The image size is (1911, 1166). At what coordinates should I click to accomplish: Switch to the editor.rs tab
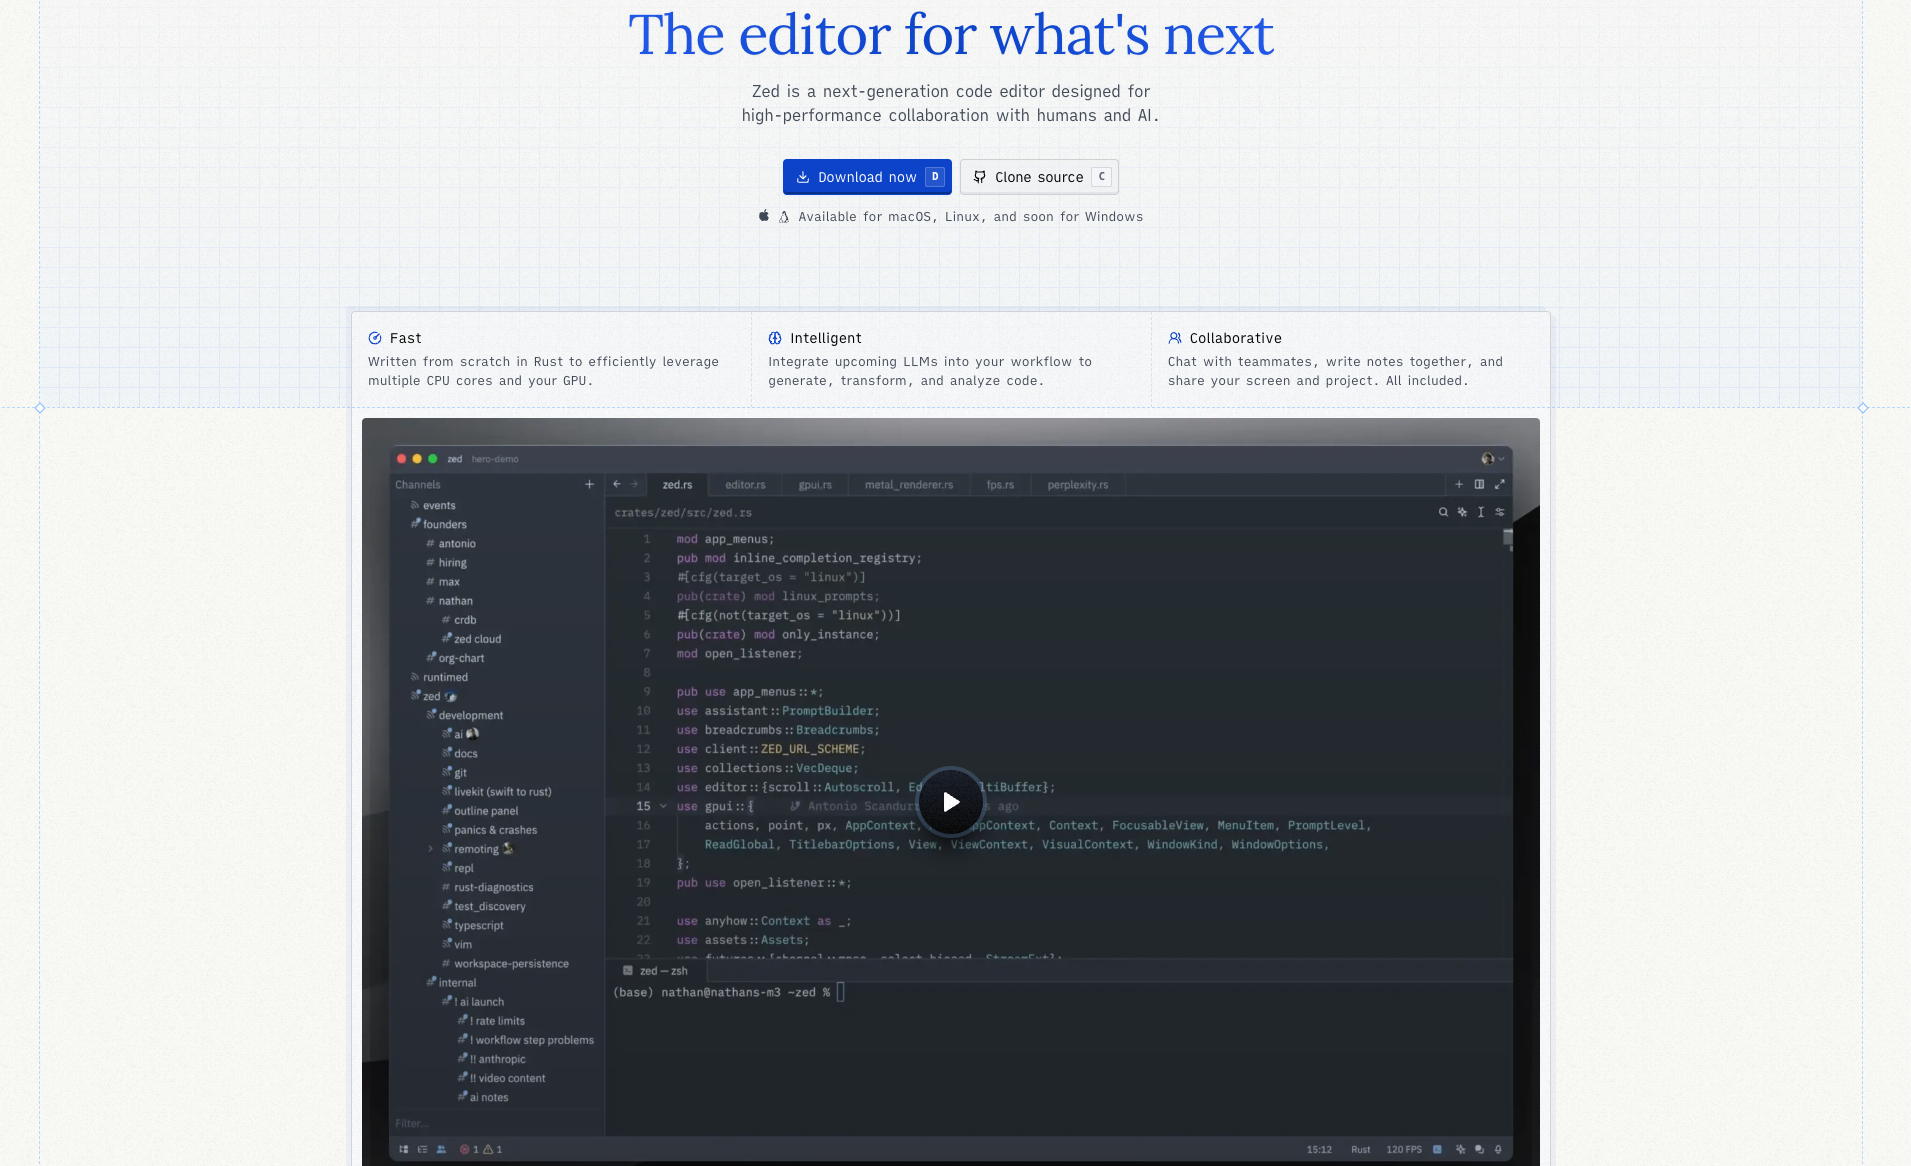coord(745,485)
